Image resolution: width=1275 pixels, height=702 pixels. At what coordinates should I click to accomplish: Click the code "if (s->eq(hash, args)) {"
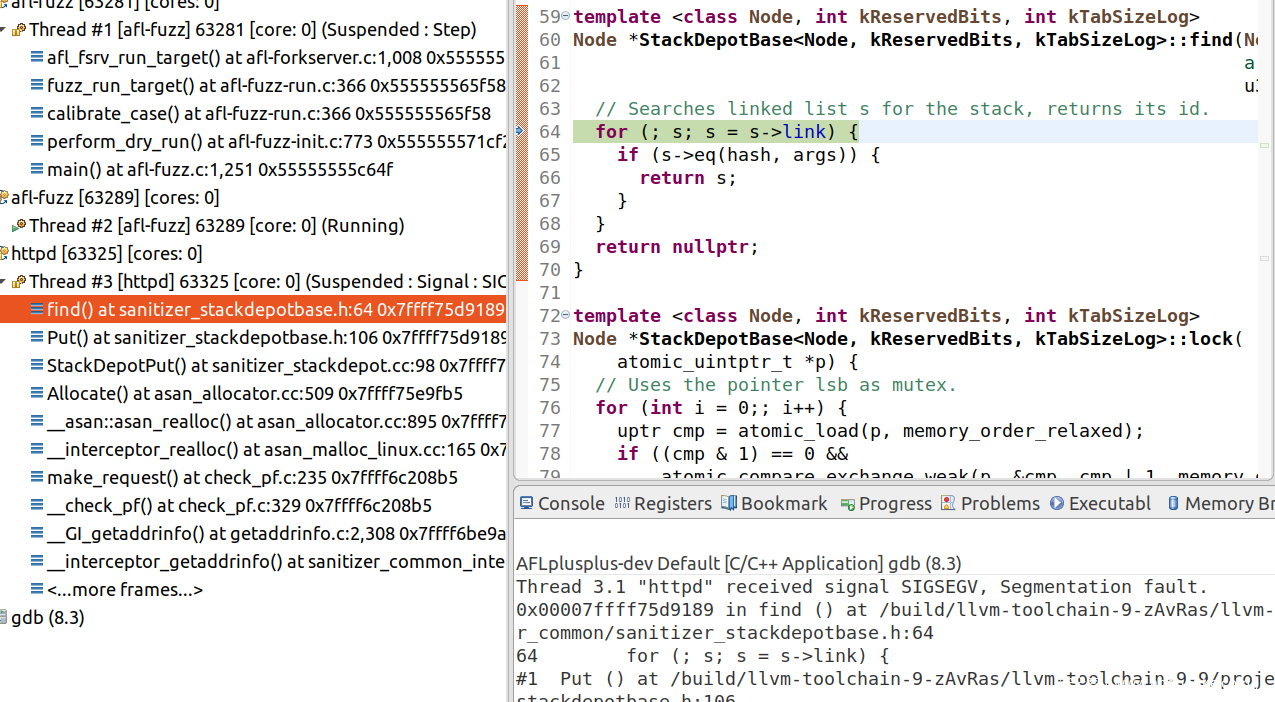748,154
